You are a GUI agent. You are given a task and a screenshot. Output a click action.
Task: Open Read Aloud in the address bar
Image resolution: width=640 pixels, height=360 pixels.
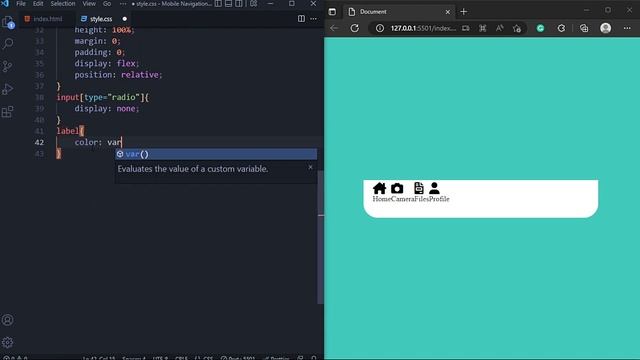click(500, 28)
